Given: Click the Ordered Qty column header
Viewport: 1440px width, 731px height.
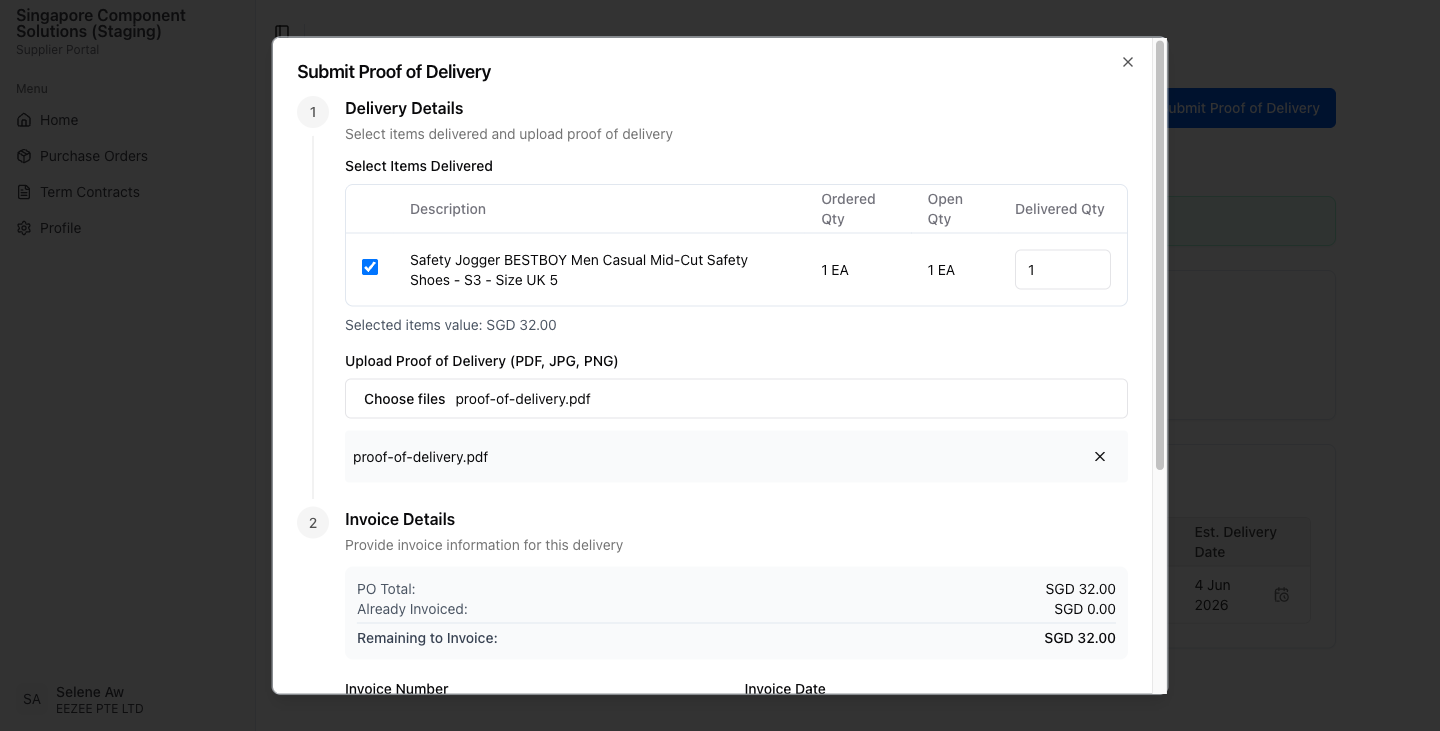Looking at the screenshot, I should tap(848, 209).
